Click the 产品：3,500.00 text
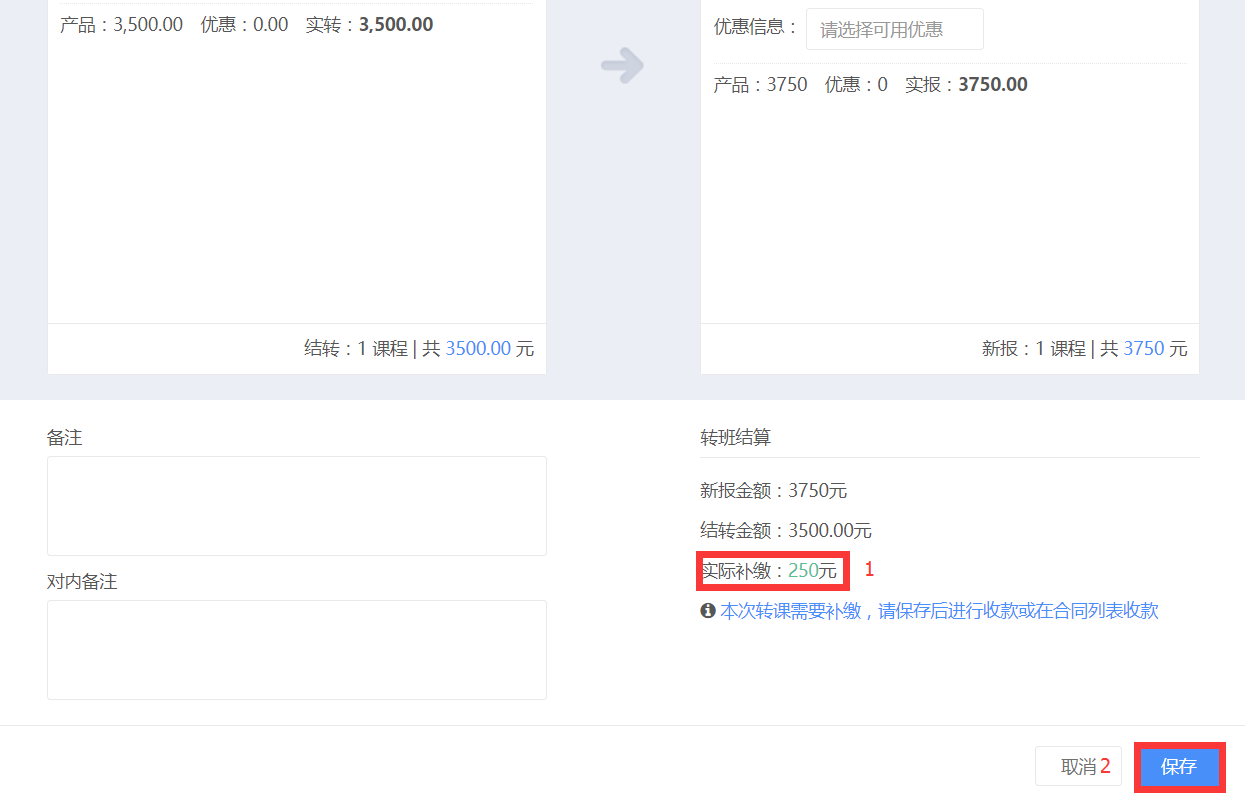This screenshot has width=1245, height=803. coord(121,25)
